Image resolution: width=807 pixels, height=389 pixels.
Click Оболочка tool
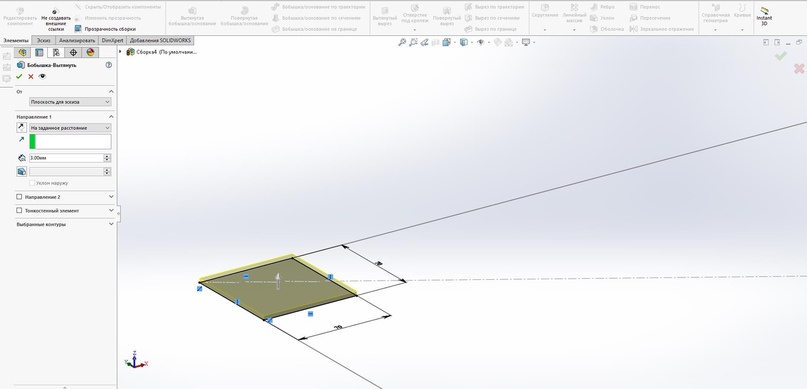(607, 29)
